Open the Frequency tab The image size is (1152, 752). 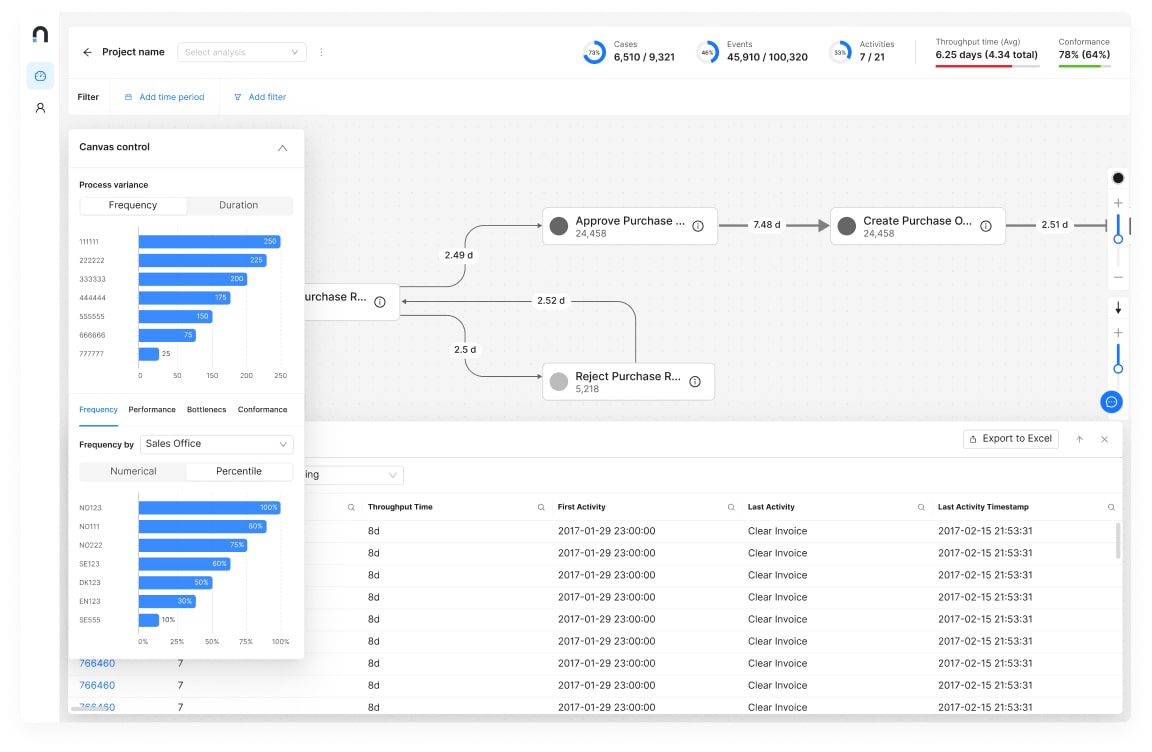tap(98, 410)
